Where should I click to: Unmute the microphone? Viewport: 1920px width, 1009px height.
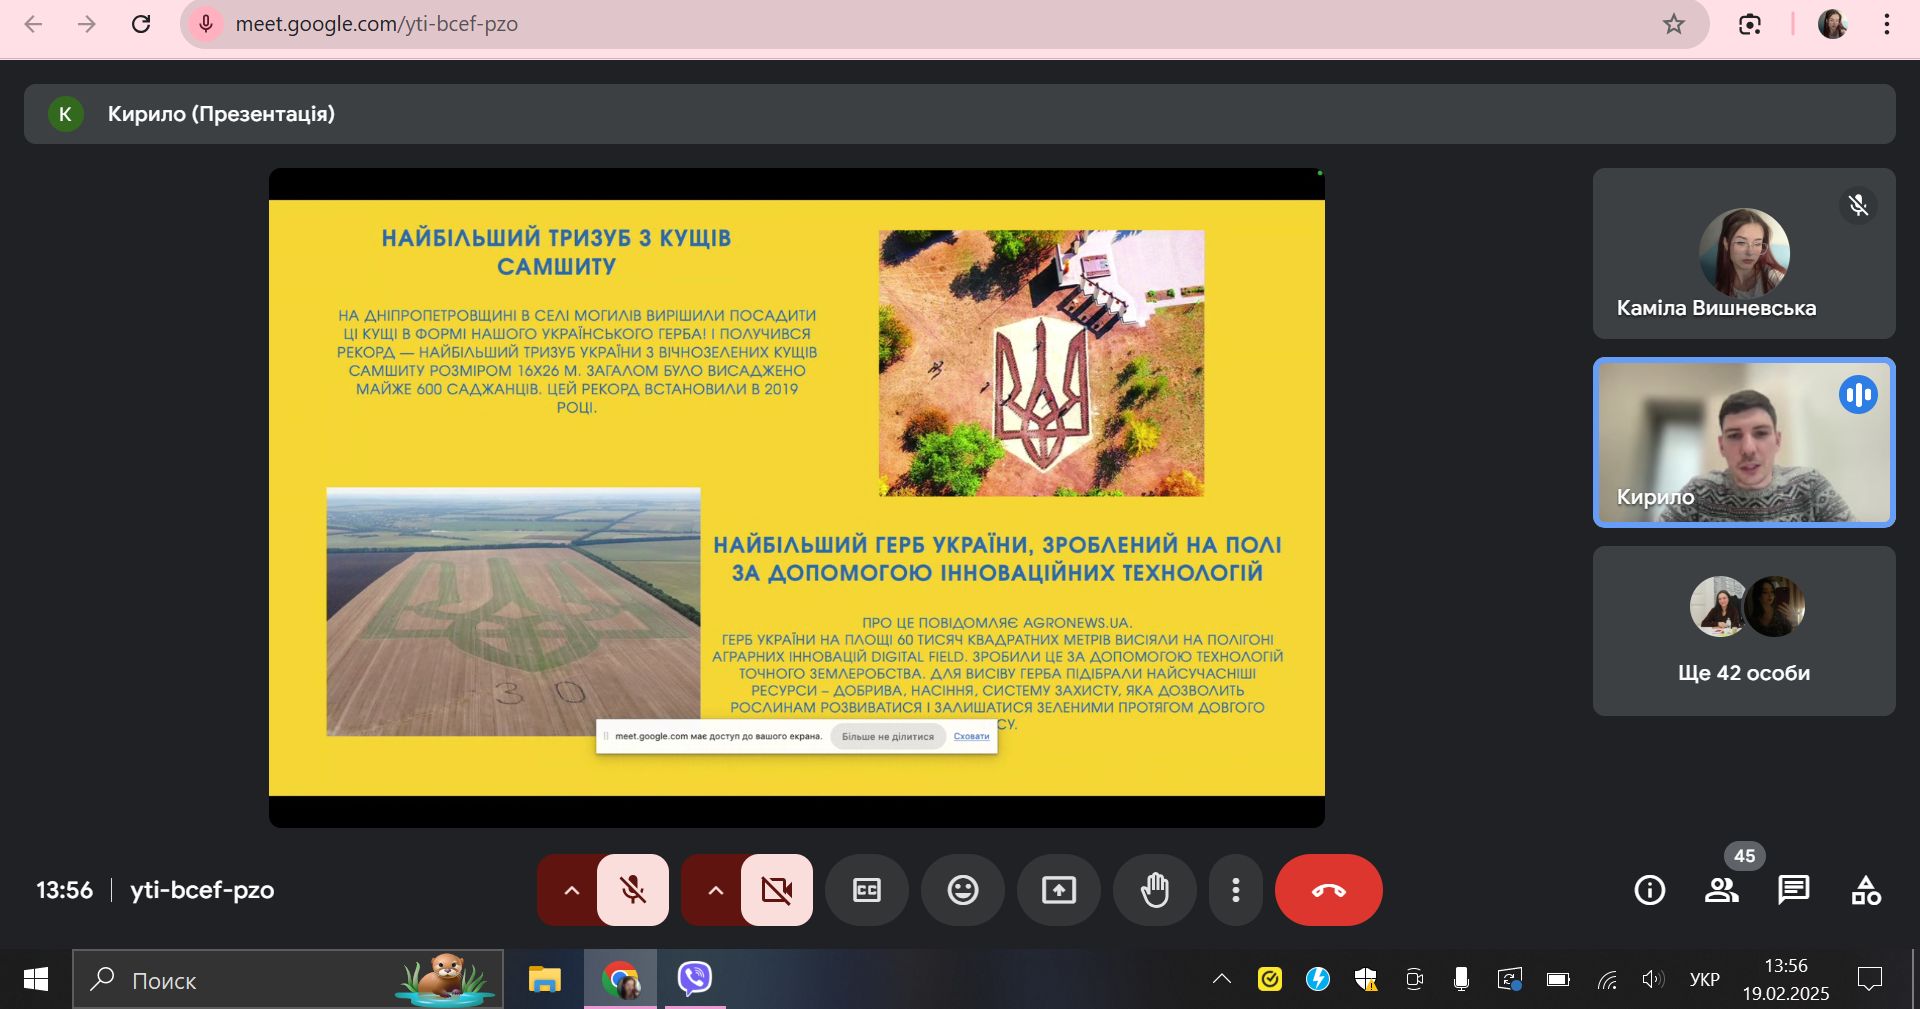[632, 890]
